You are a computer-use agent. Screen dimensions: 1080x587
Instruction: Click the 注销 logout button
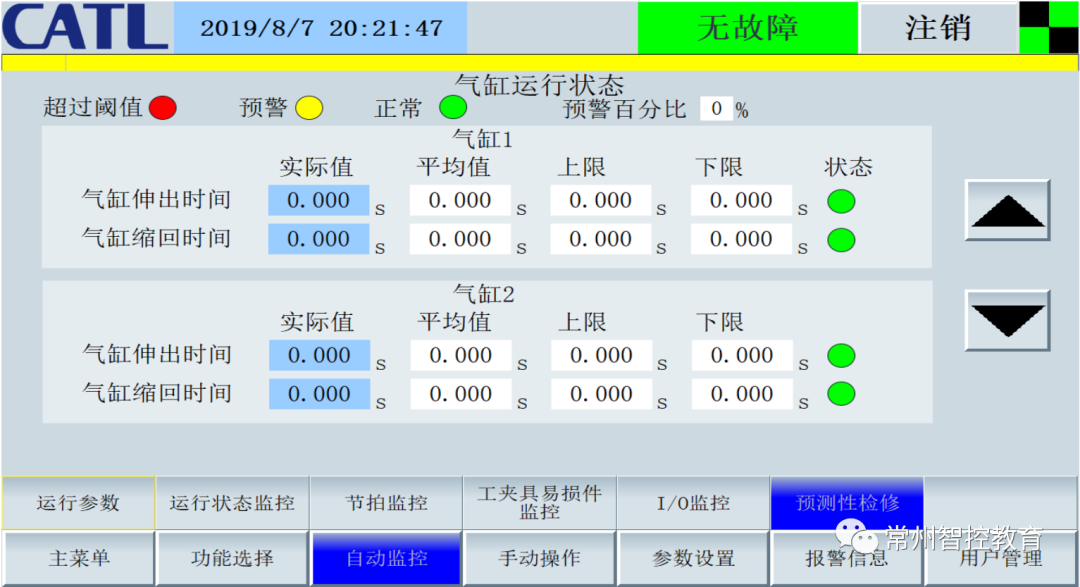pyautogui.click(x=938, y=28)
